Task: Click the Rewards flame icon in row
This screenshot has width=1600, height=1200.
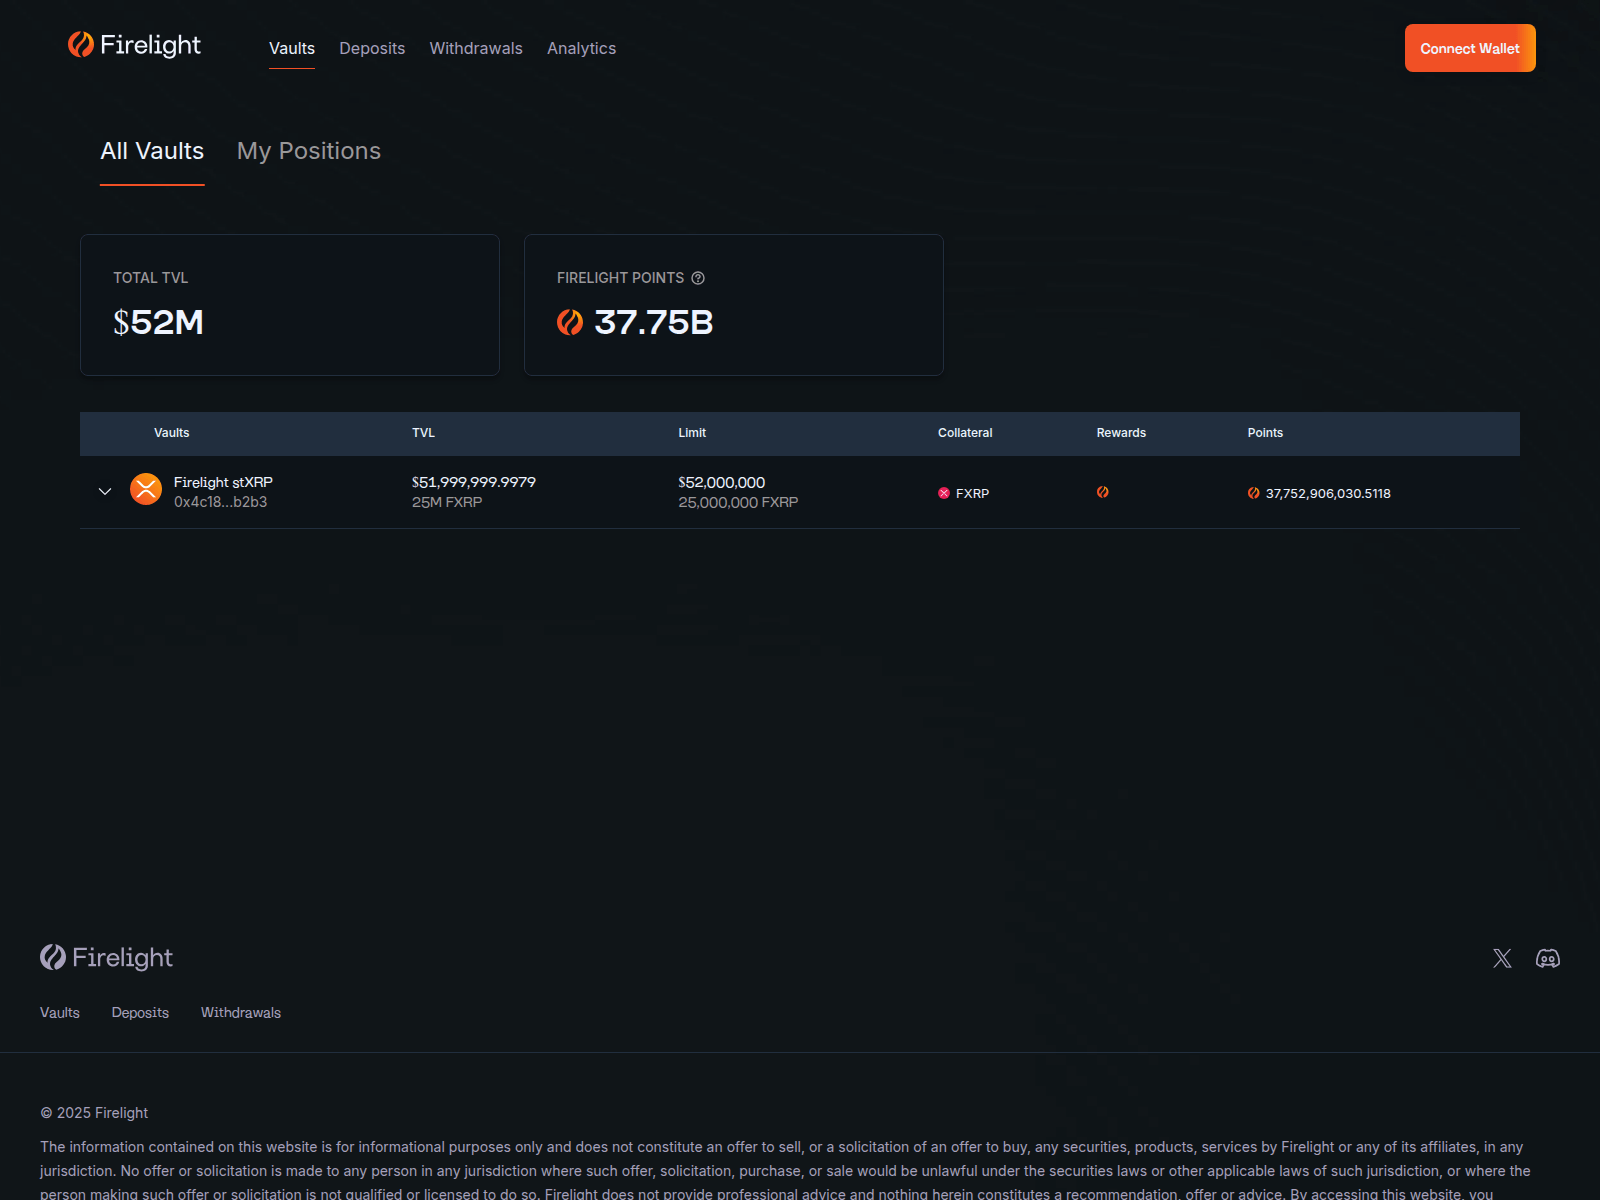Action: click(x=1102, y=492)
